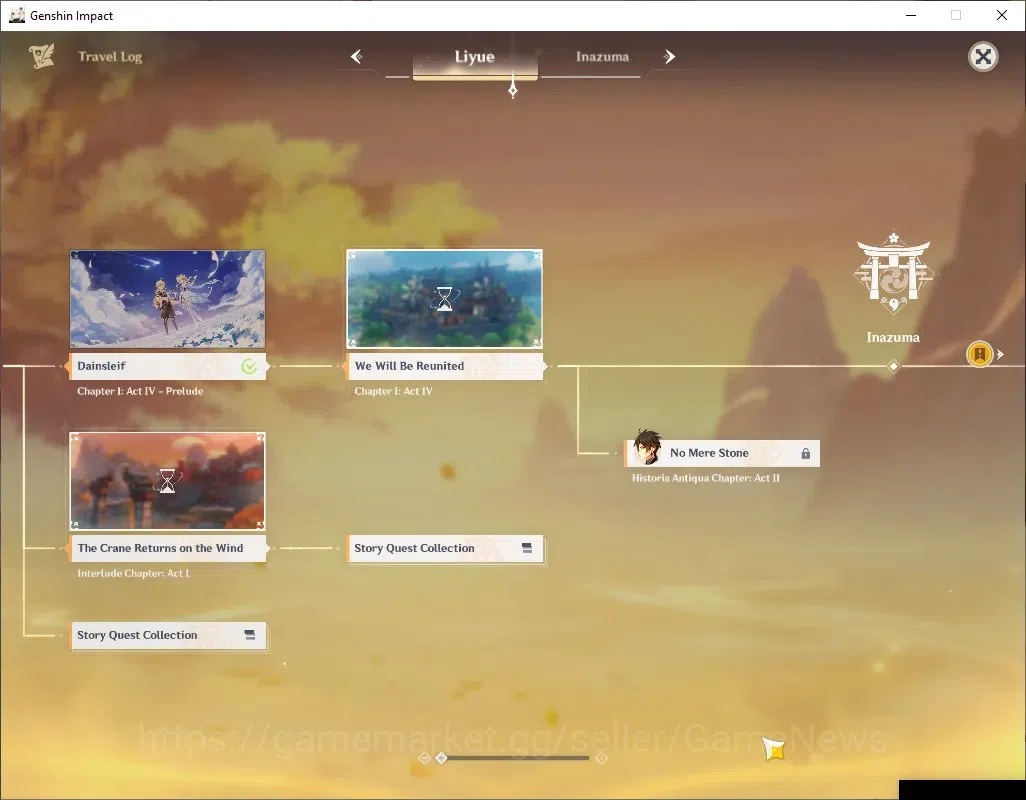Select the Liyue tab

click(475, 57)
